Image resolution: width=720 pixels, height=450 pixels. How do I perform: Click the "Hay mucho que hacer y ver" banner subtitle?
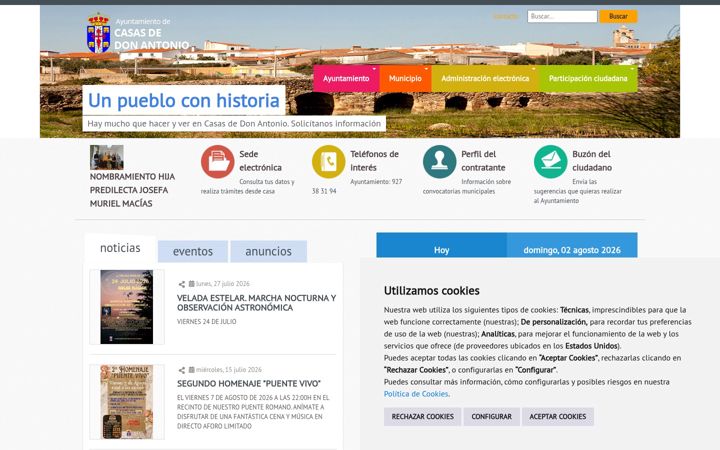point(234,124)
